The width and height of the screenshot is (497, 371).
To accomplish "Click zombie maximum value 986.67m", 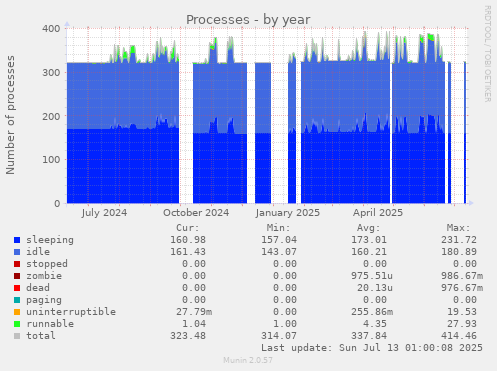I will 462,276.
